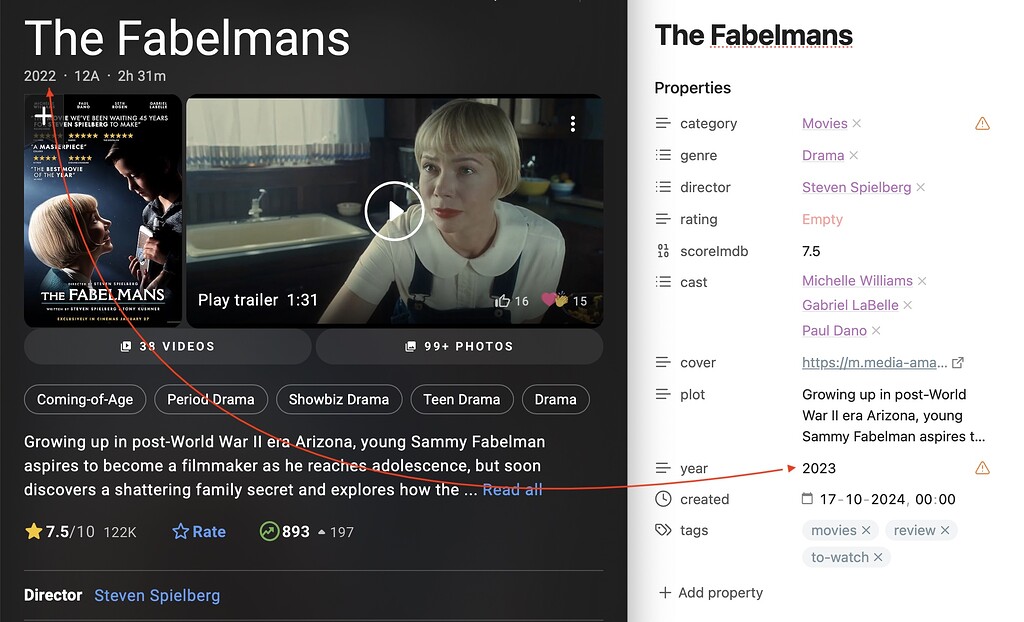Expand the plot summary via Read all
This screenshot has height=622, width=1024.
(513, 489)
